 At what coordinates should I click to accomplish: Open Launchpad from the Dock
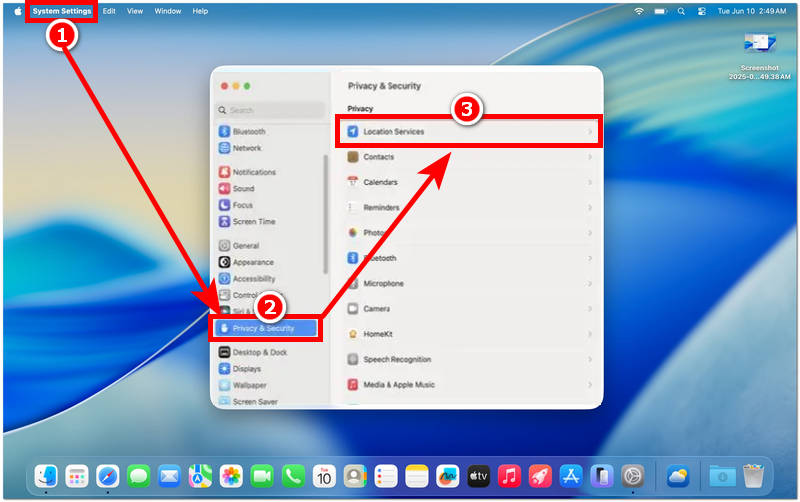coord(77,476)
